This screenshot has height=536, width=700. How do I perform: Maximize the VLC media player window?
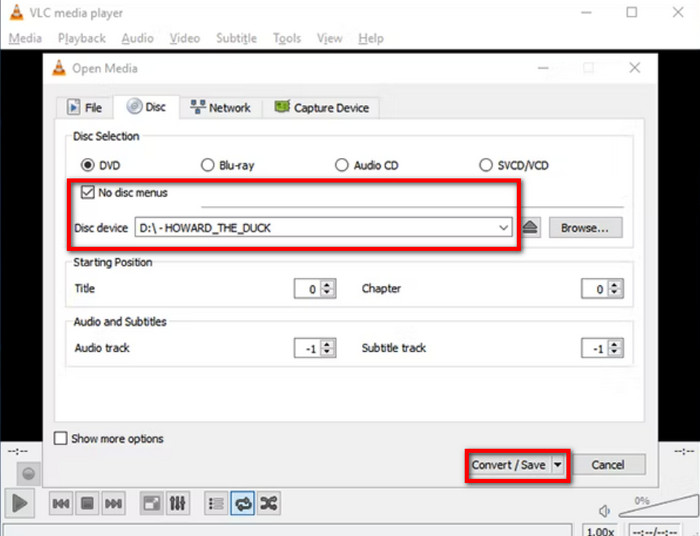tap(632, 12)
